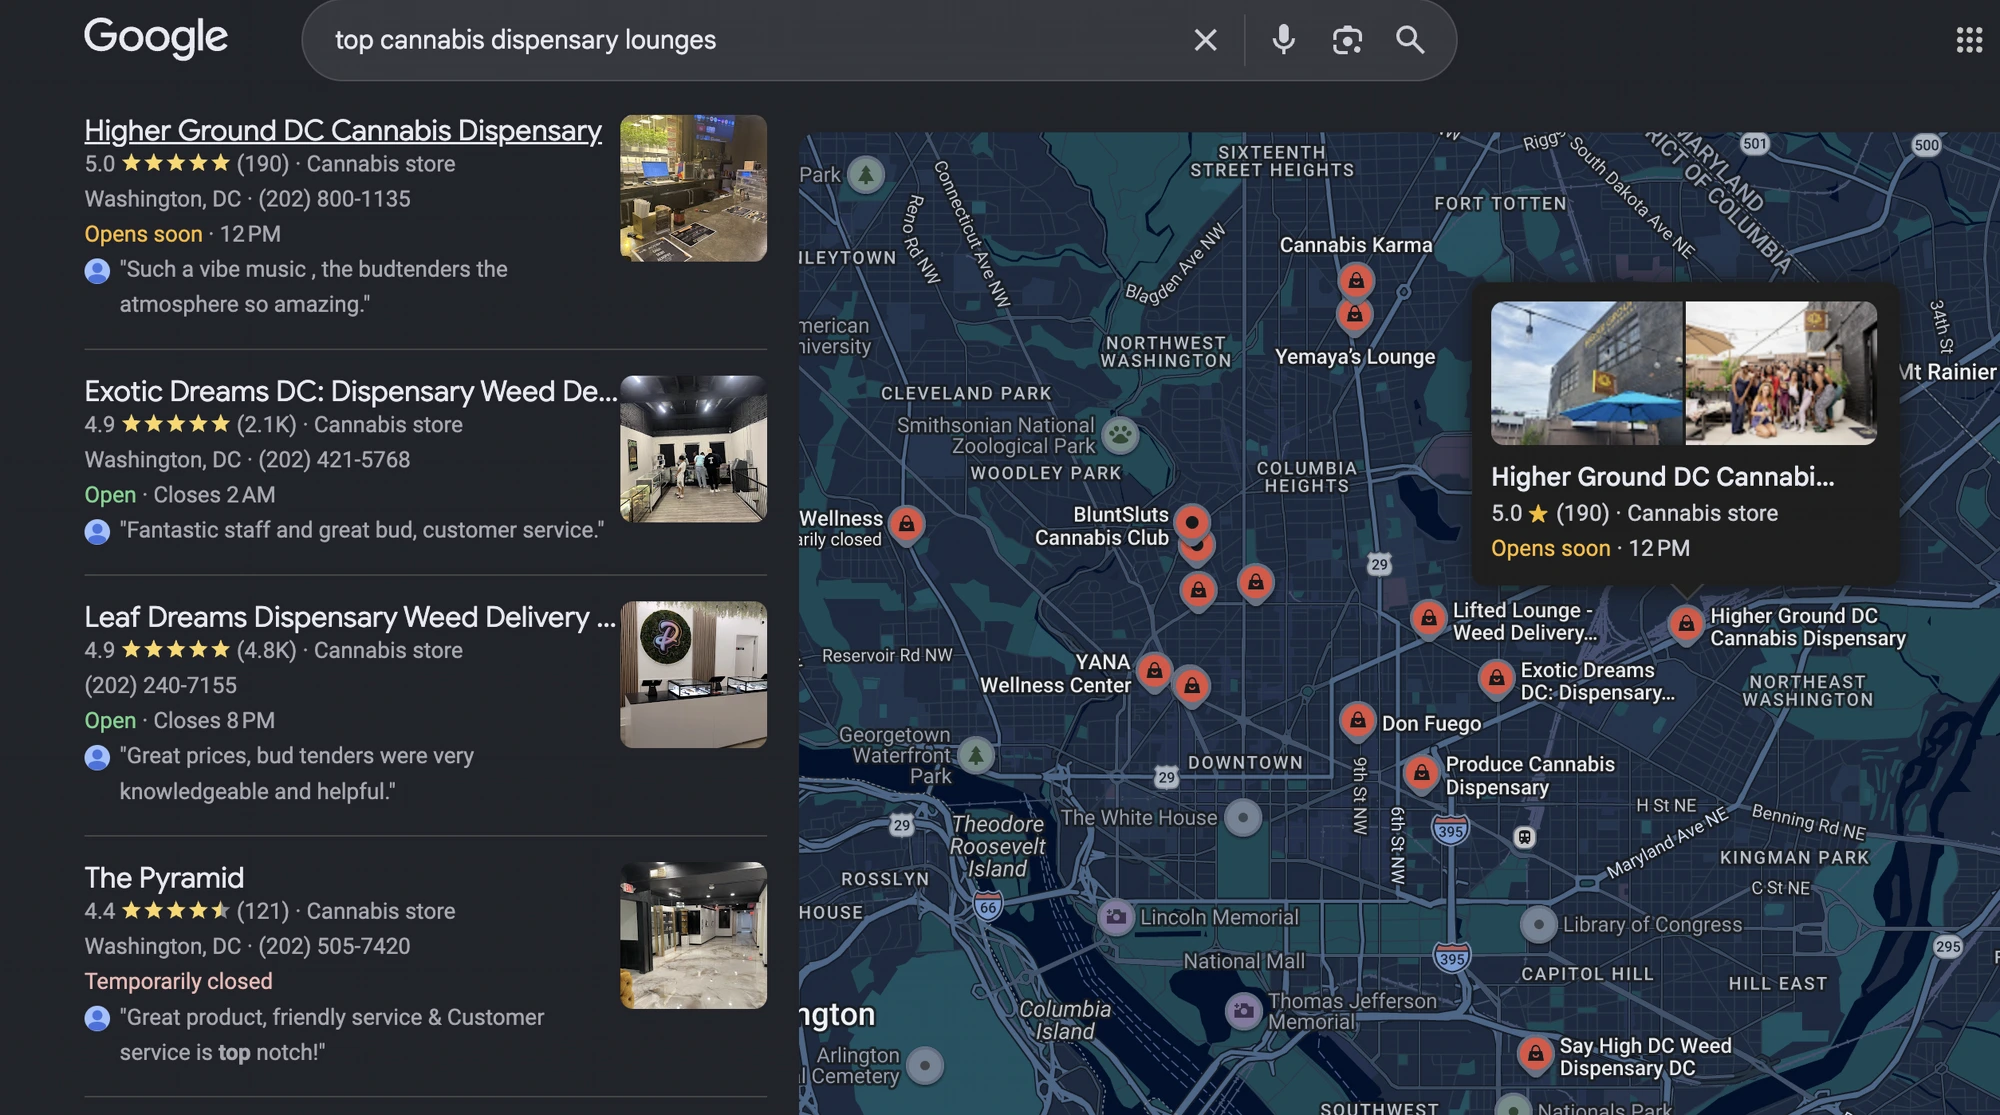Clear the search query with the X icon
2000x1115 pixels.
[1205, 40]
